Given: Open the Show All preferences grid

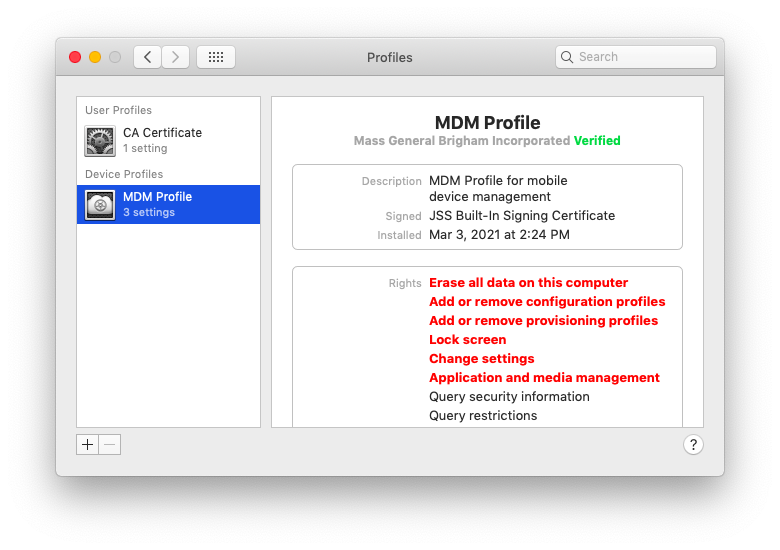Looking at the screenshot, I should pyautogui.click(x=216, y=57).
